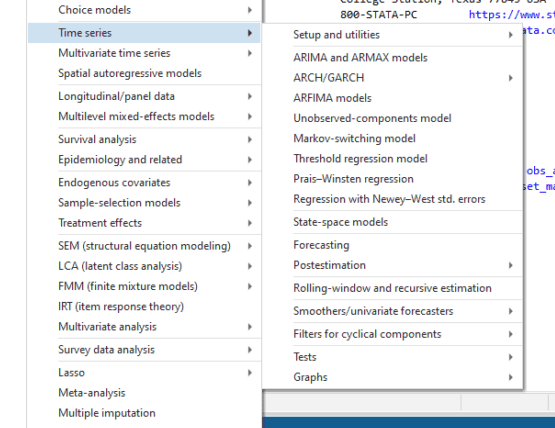Select the Time series menu entry

(144, 33)
